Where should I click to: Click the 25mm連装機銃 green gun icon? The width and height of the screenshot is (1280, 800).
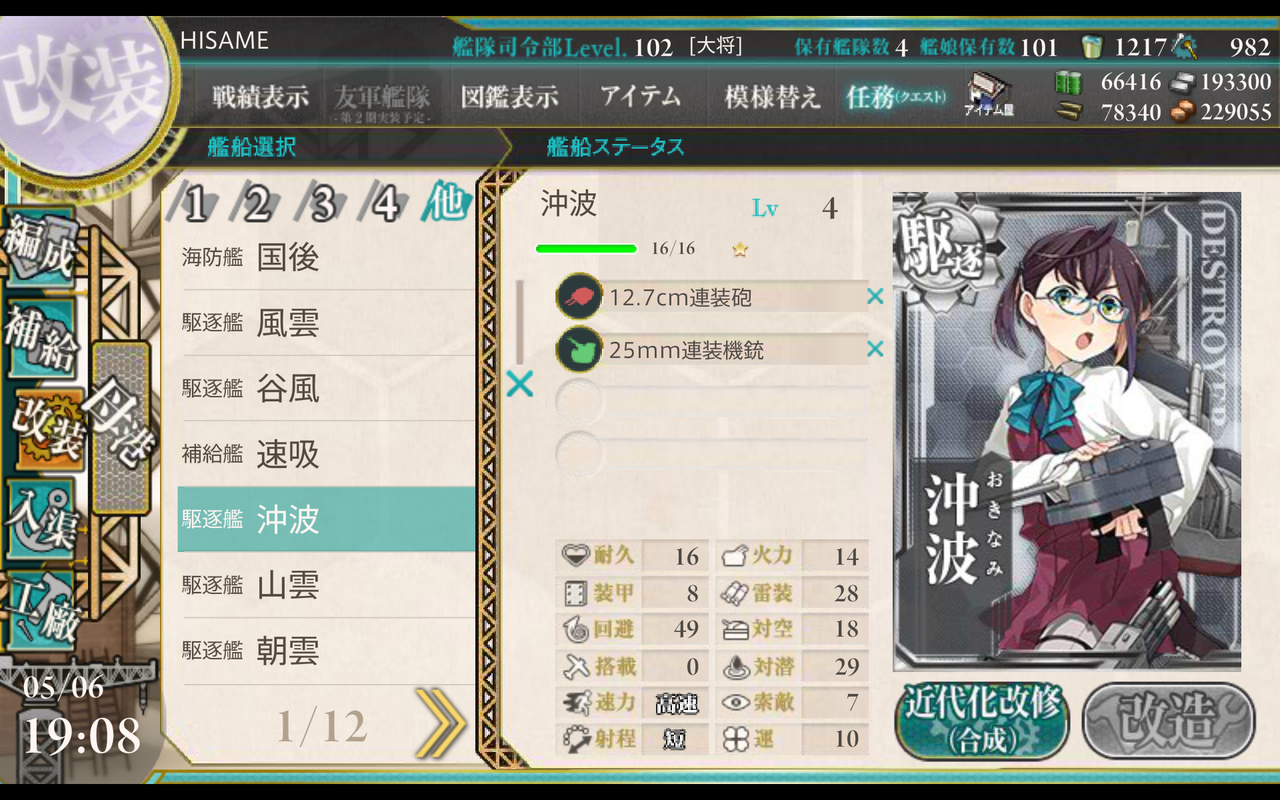(x=578, y=349)
